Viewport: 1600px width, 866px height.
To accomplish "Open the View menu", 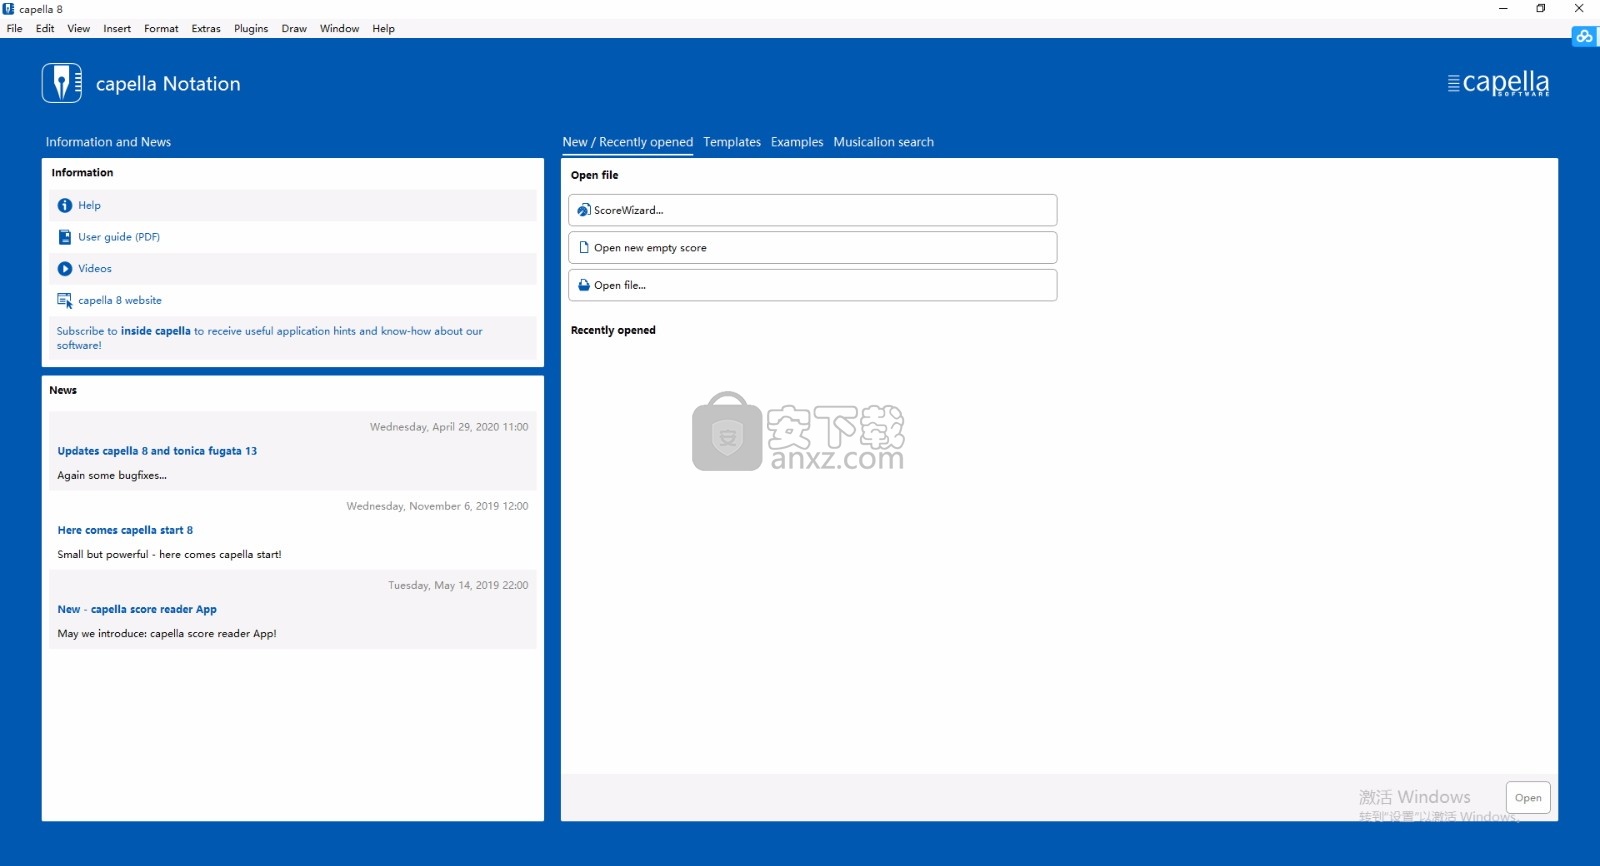I will click(x=78, y=28).
